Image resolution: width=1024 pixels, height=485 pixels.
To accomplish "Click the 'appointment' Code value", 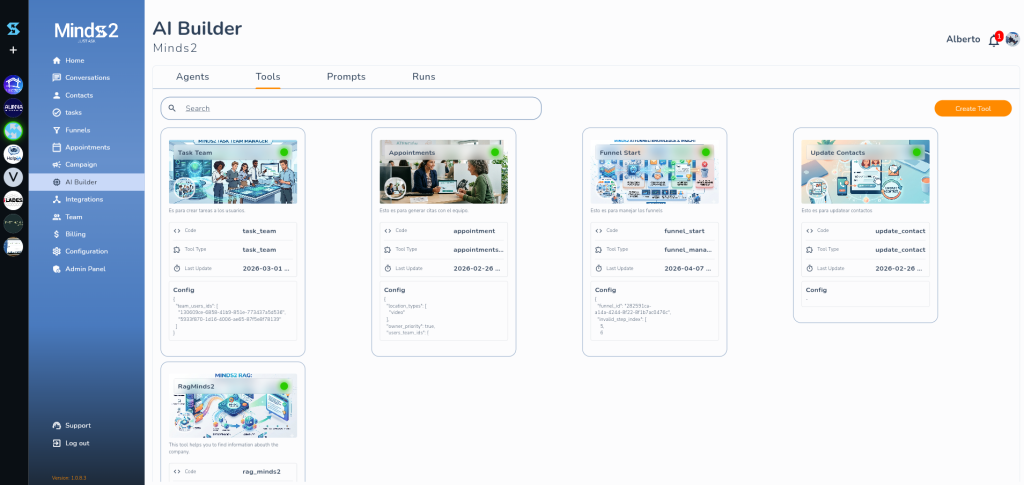I will pyautogui.click(x=474, y=231).
